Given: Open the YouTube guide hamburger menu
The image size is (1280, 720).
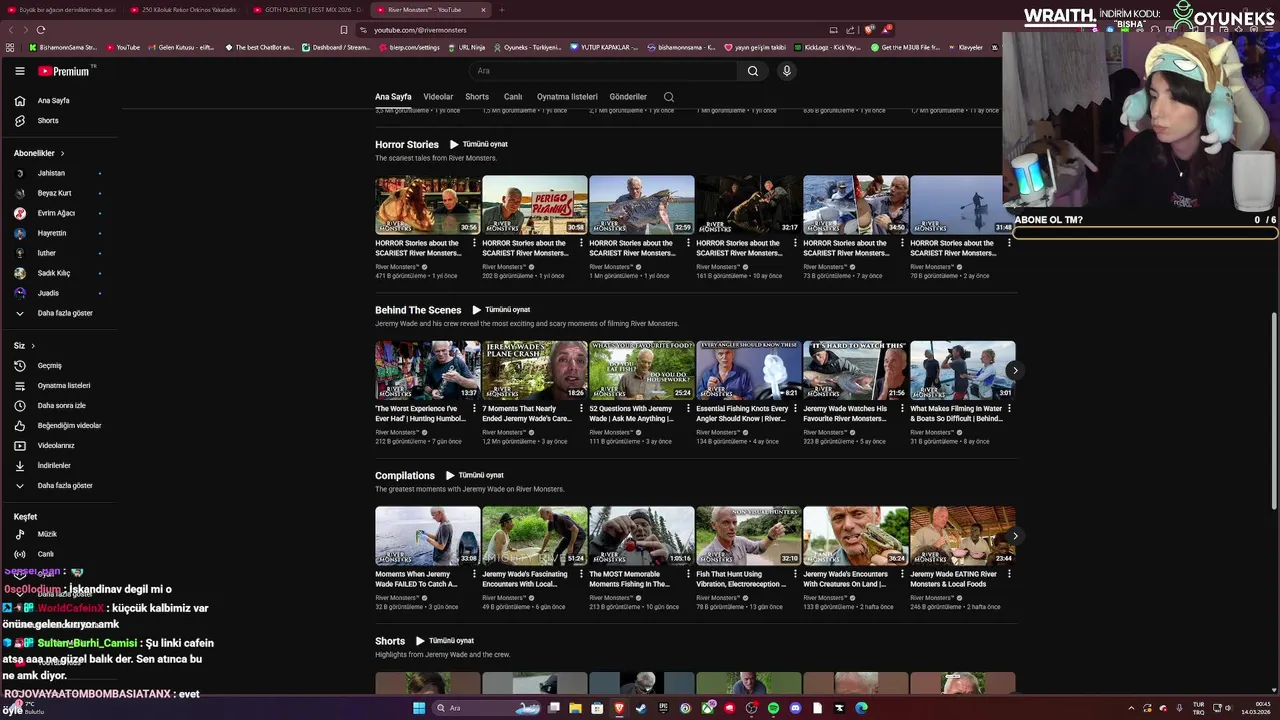Looking at the screenshot, I should click(x=19, y=71).
